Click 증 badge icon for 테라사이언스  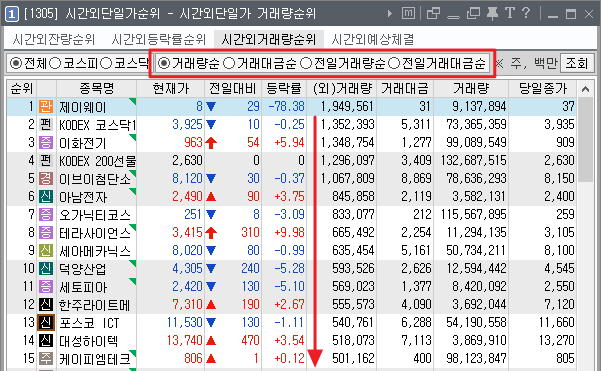(46, 232)
